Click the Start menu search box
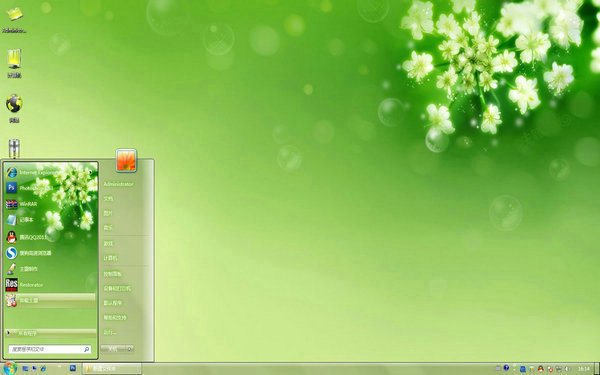600x375 pixels. 50,349
